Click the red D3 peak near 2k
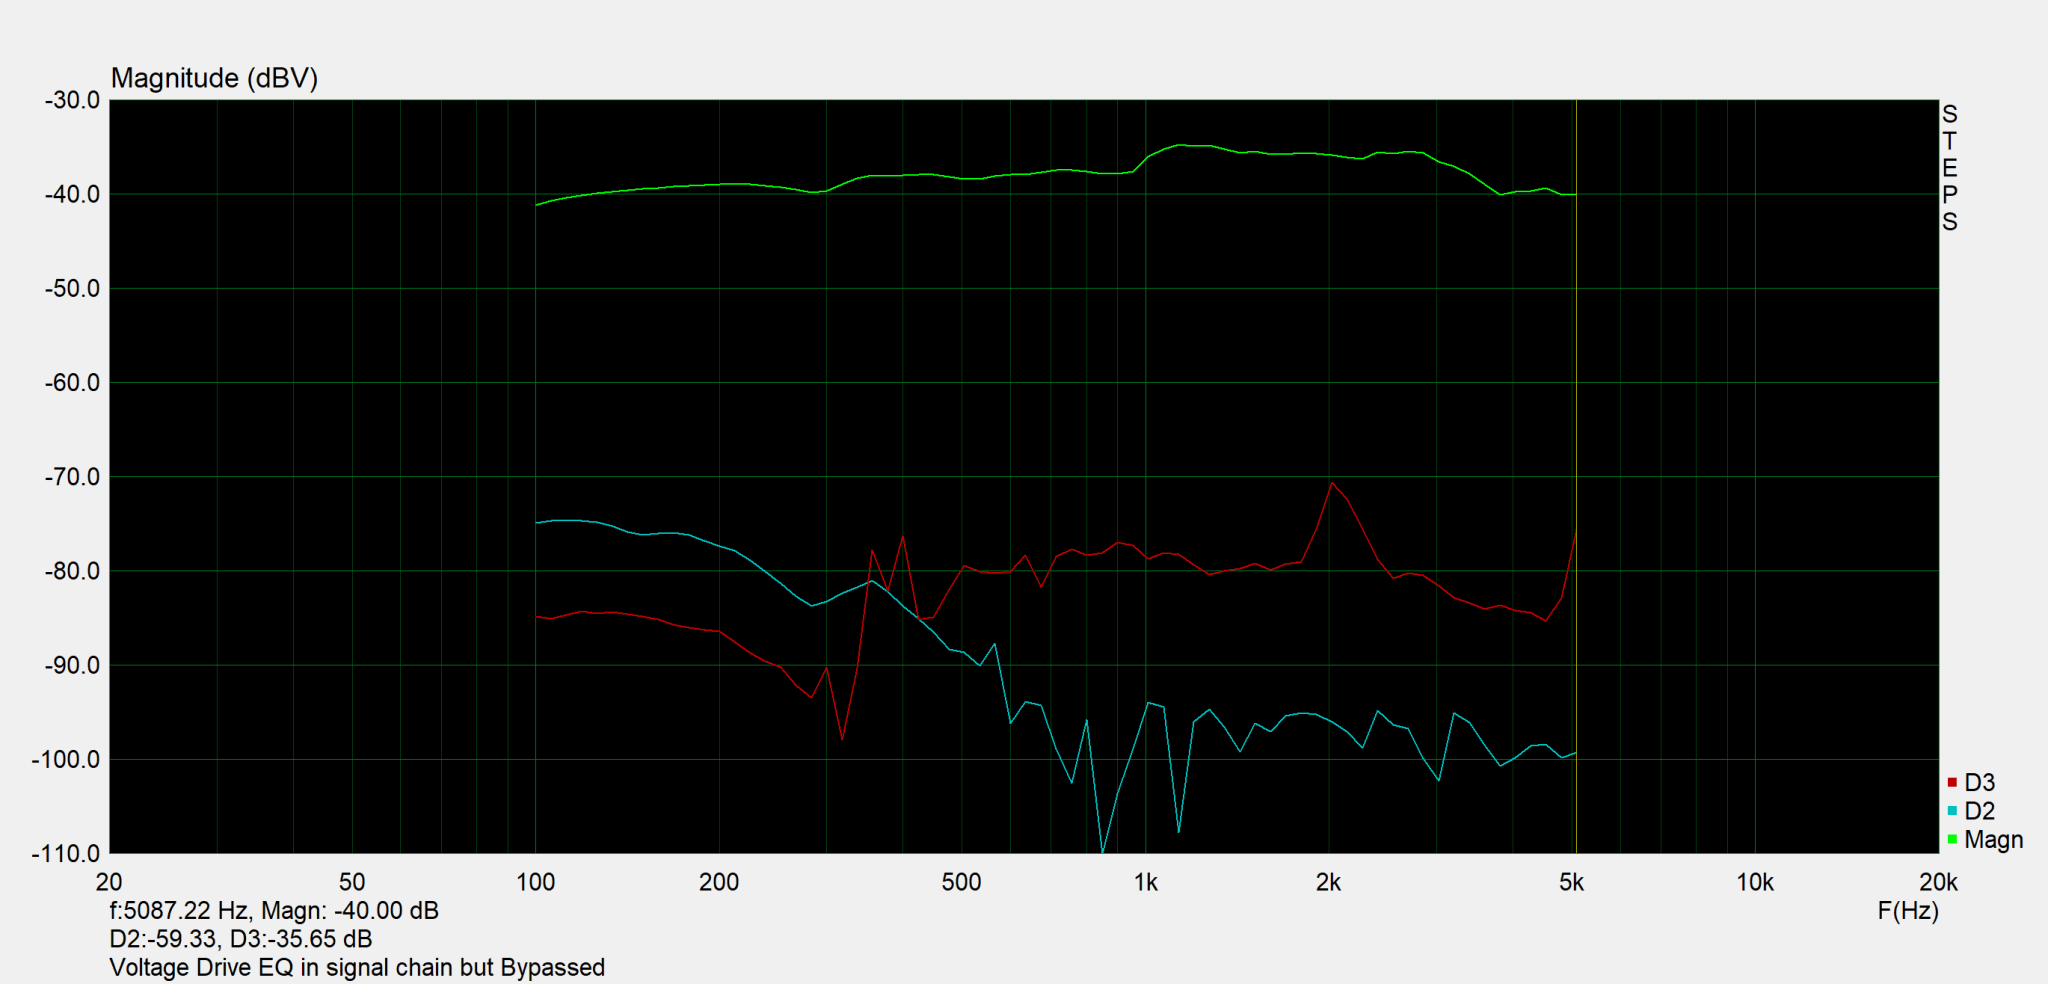 pyautogui.click(x=1332, y=483)
